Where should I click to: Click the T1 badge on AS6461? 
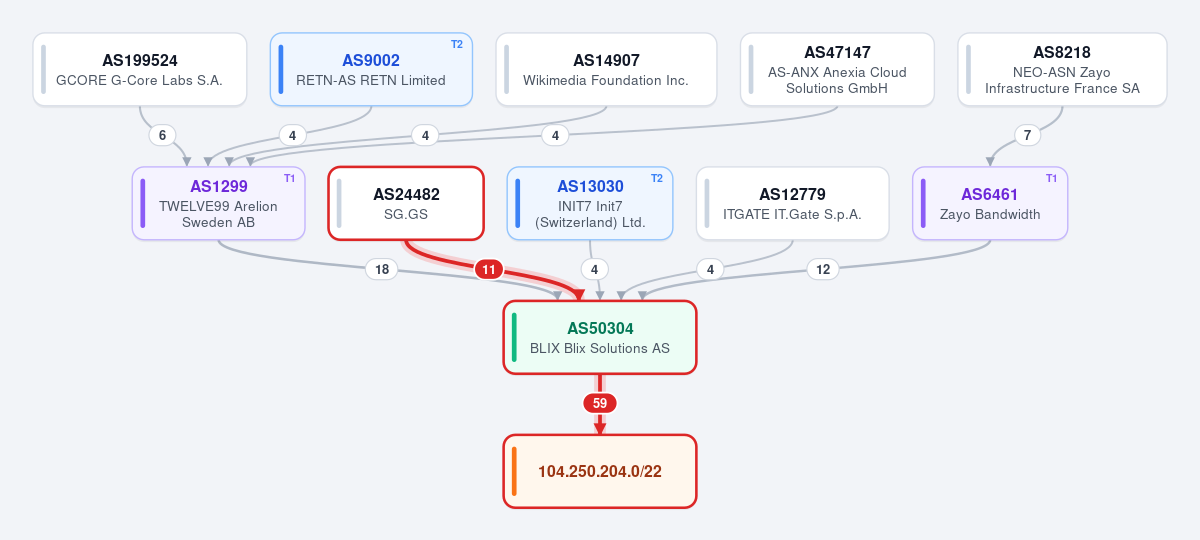click(1051, 178)
